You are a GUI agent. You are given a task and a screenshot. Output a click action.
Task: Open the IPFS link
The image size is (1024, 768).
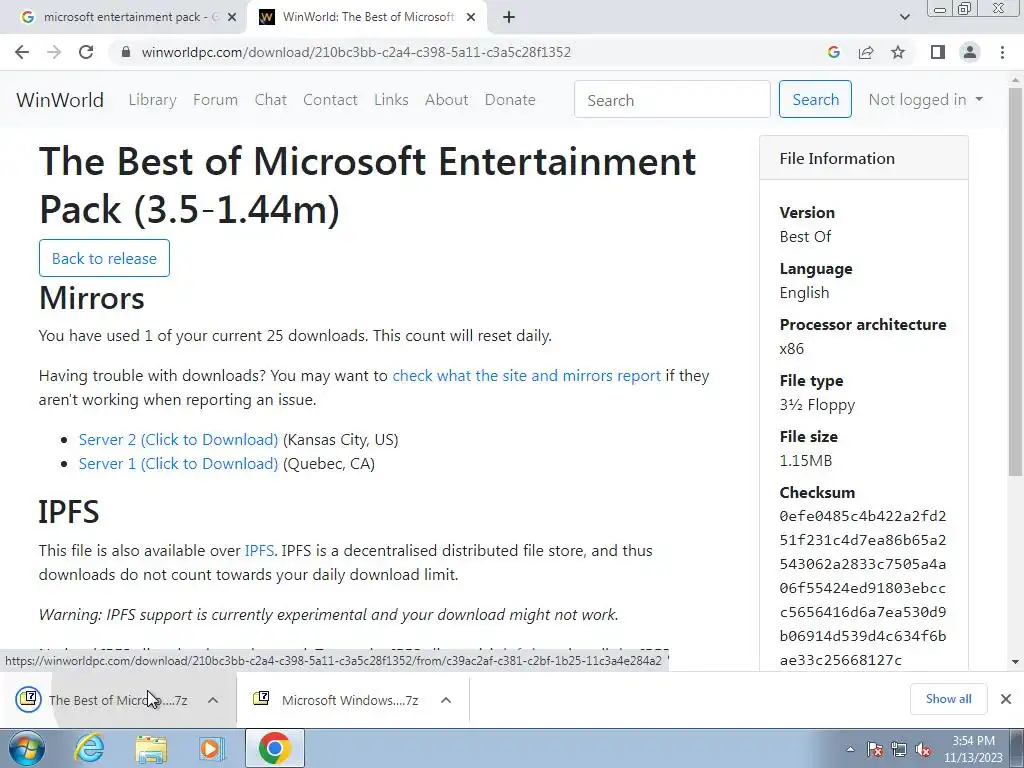tap(259, 551)
